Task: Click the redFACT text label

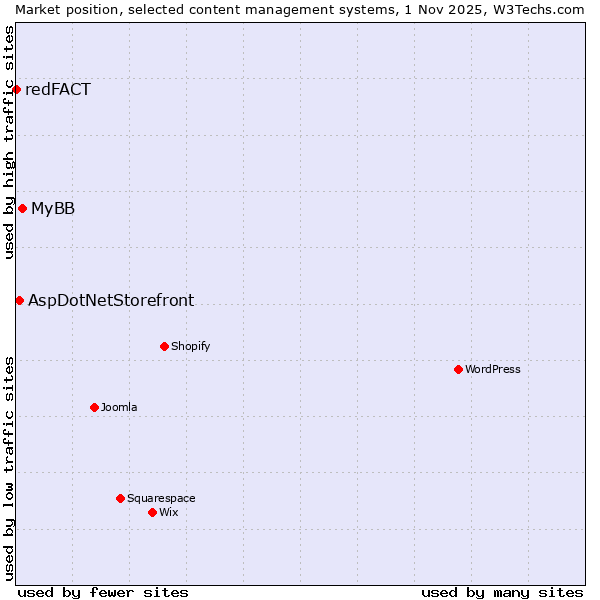Action: (x=58, y=89)
